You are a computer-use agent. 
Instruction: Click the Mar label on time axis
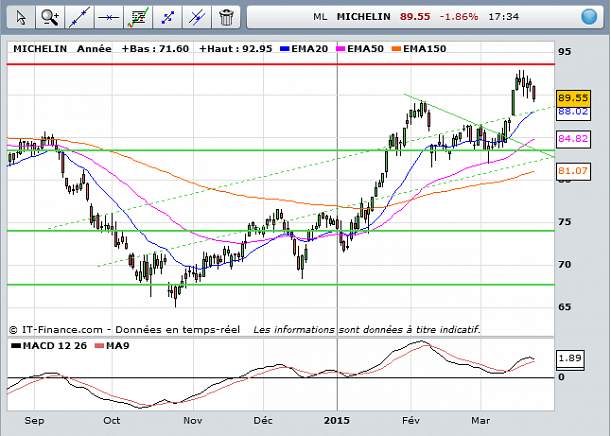(480, 421)
